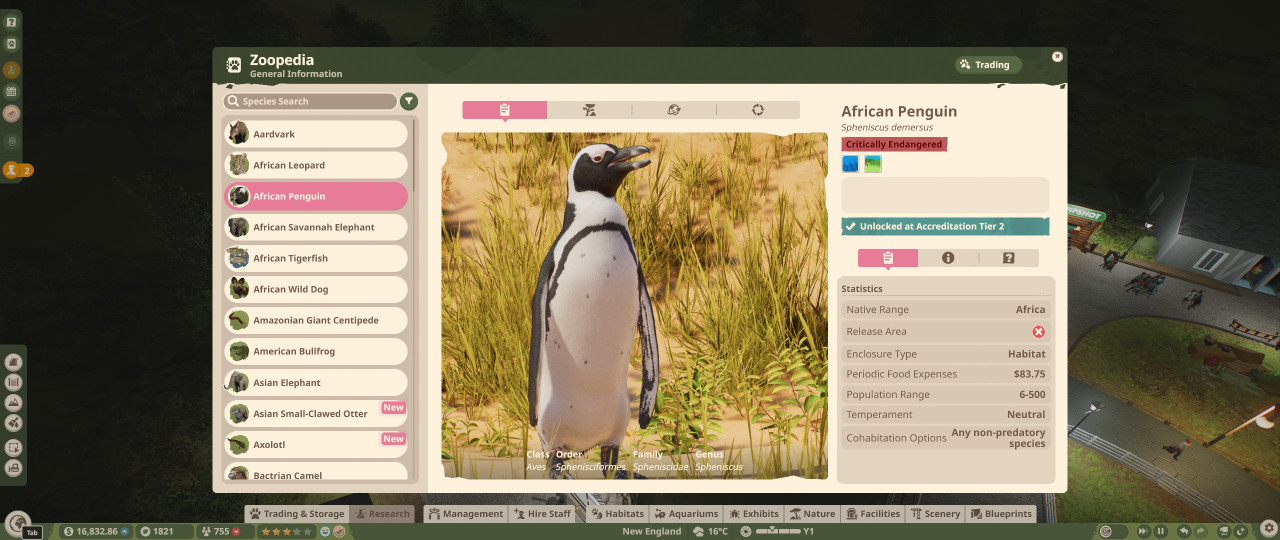Click the filter funnel icon beside Species Search

coord(409,101)
